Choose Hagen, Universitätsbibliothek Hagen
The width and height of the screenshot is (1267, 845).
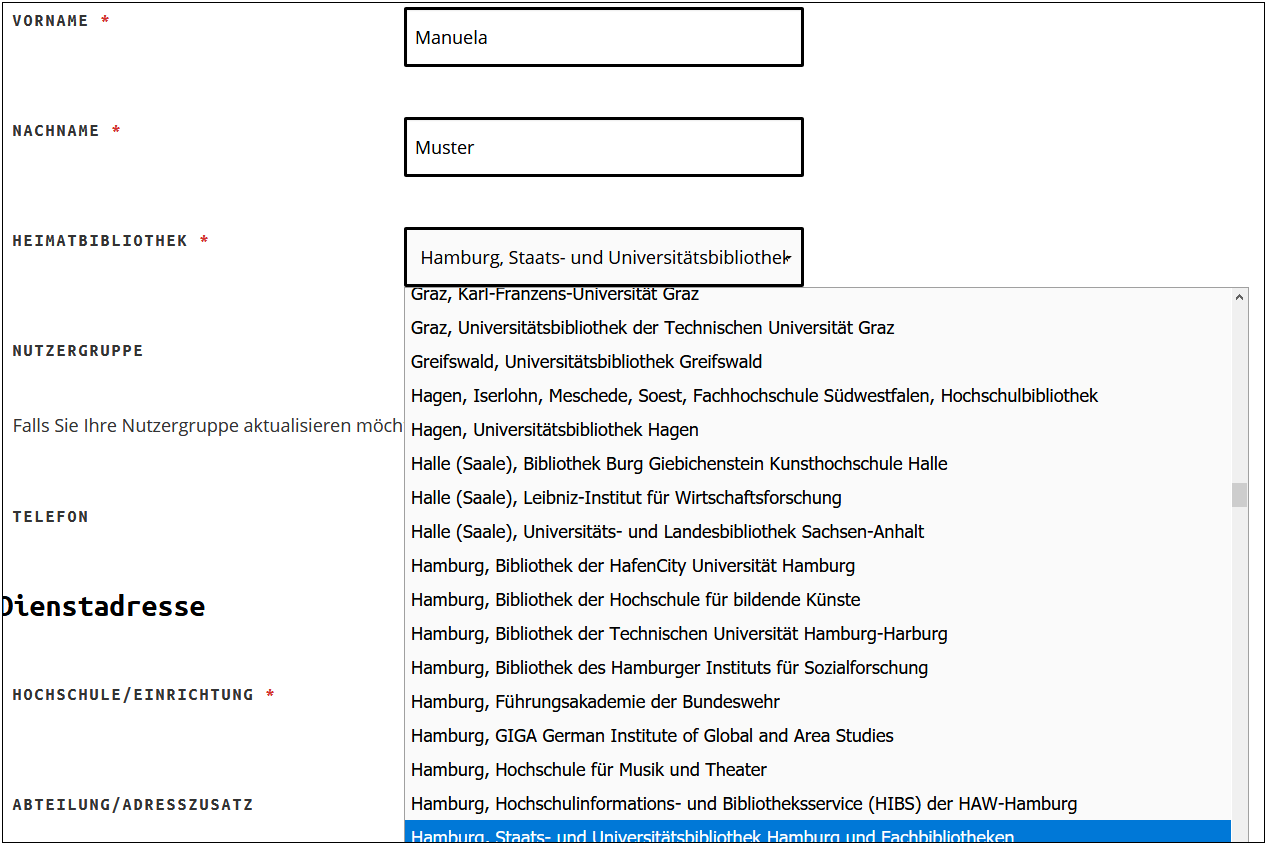pyautogui.click(x=818, y=430)
